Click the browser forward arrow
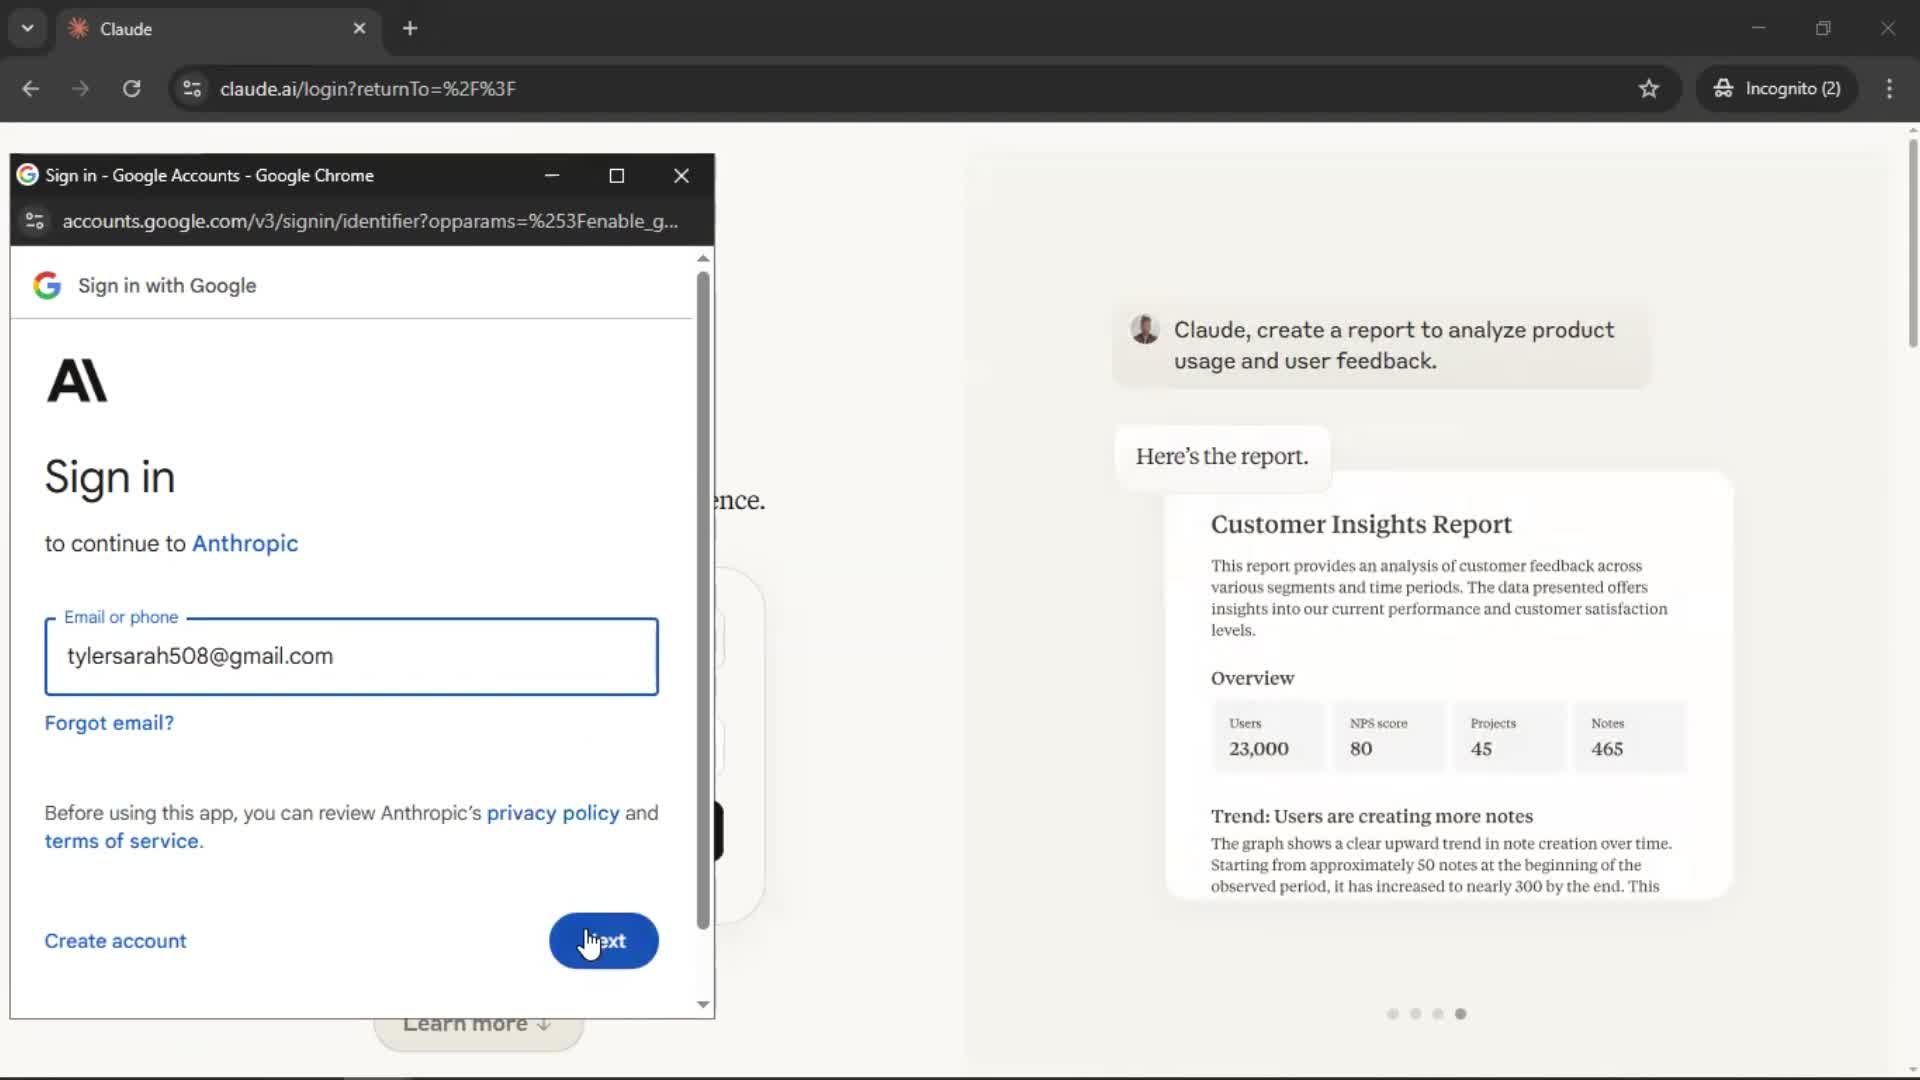This screenshot has width=1920, height=1080. pos(81,88)
